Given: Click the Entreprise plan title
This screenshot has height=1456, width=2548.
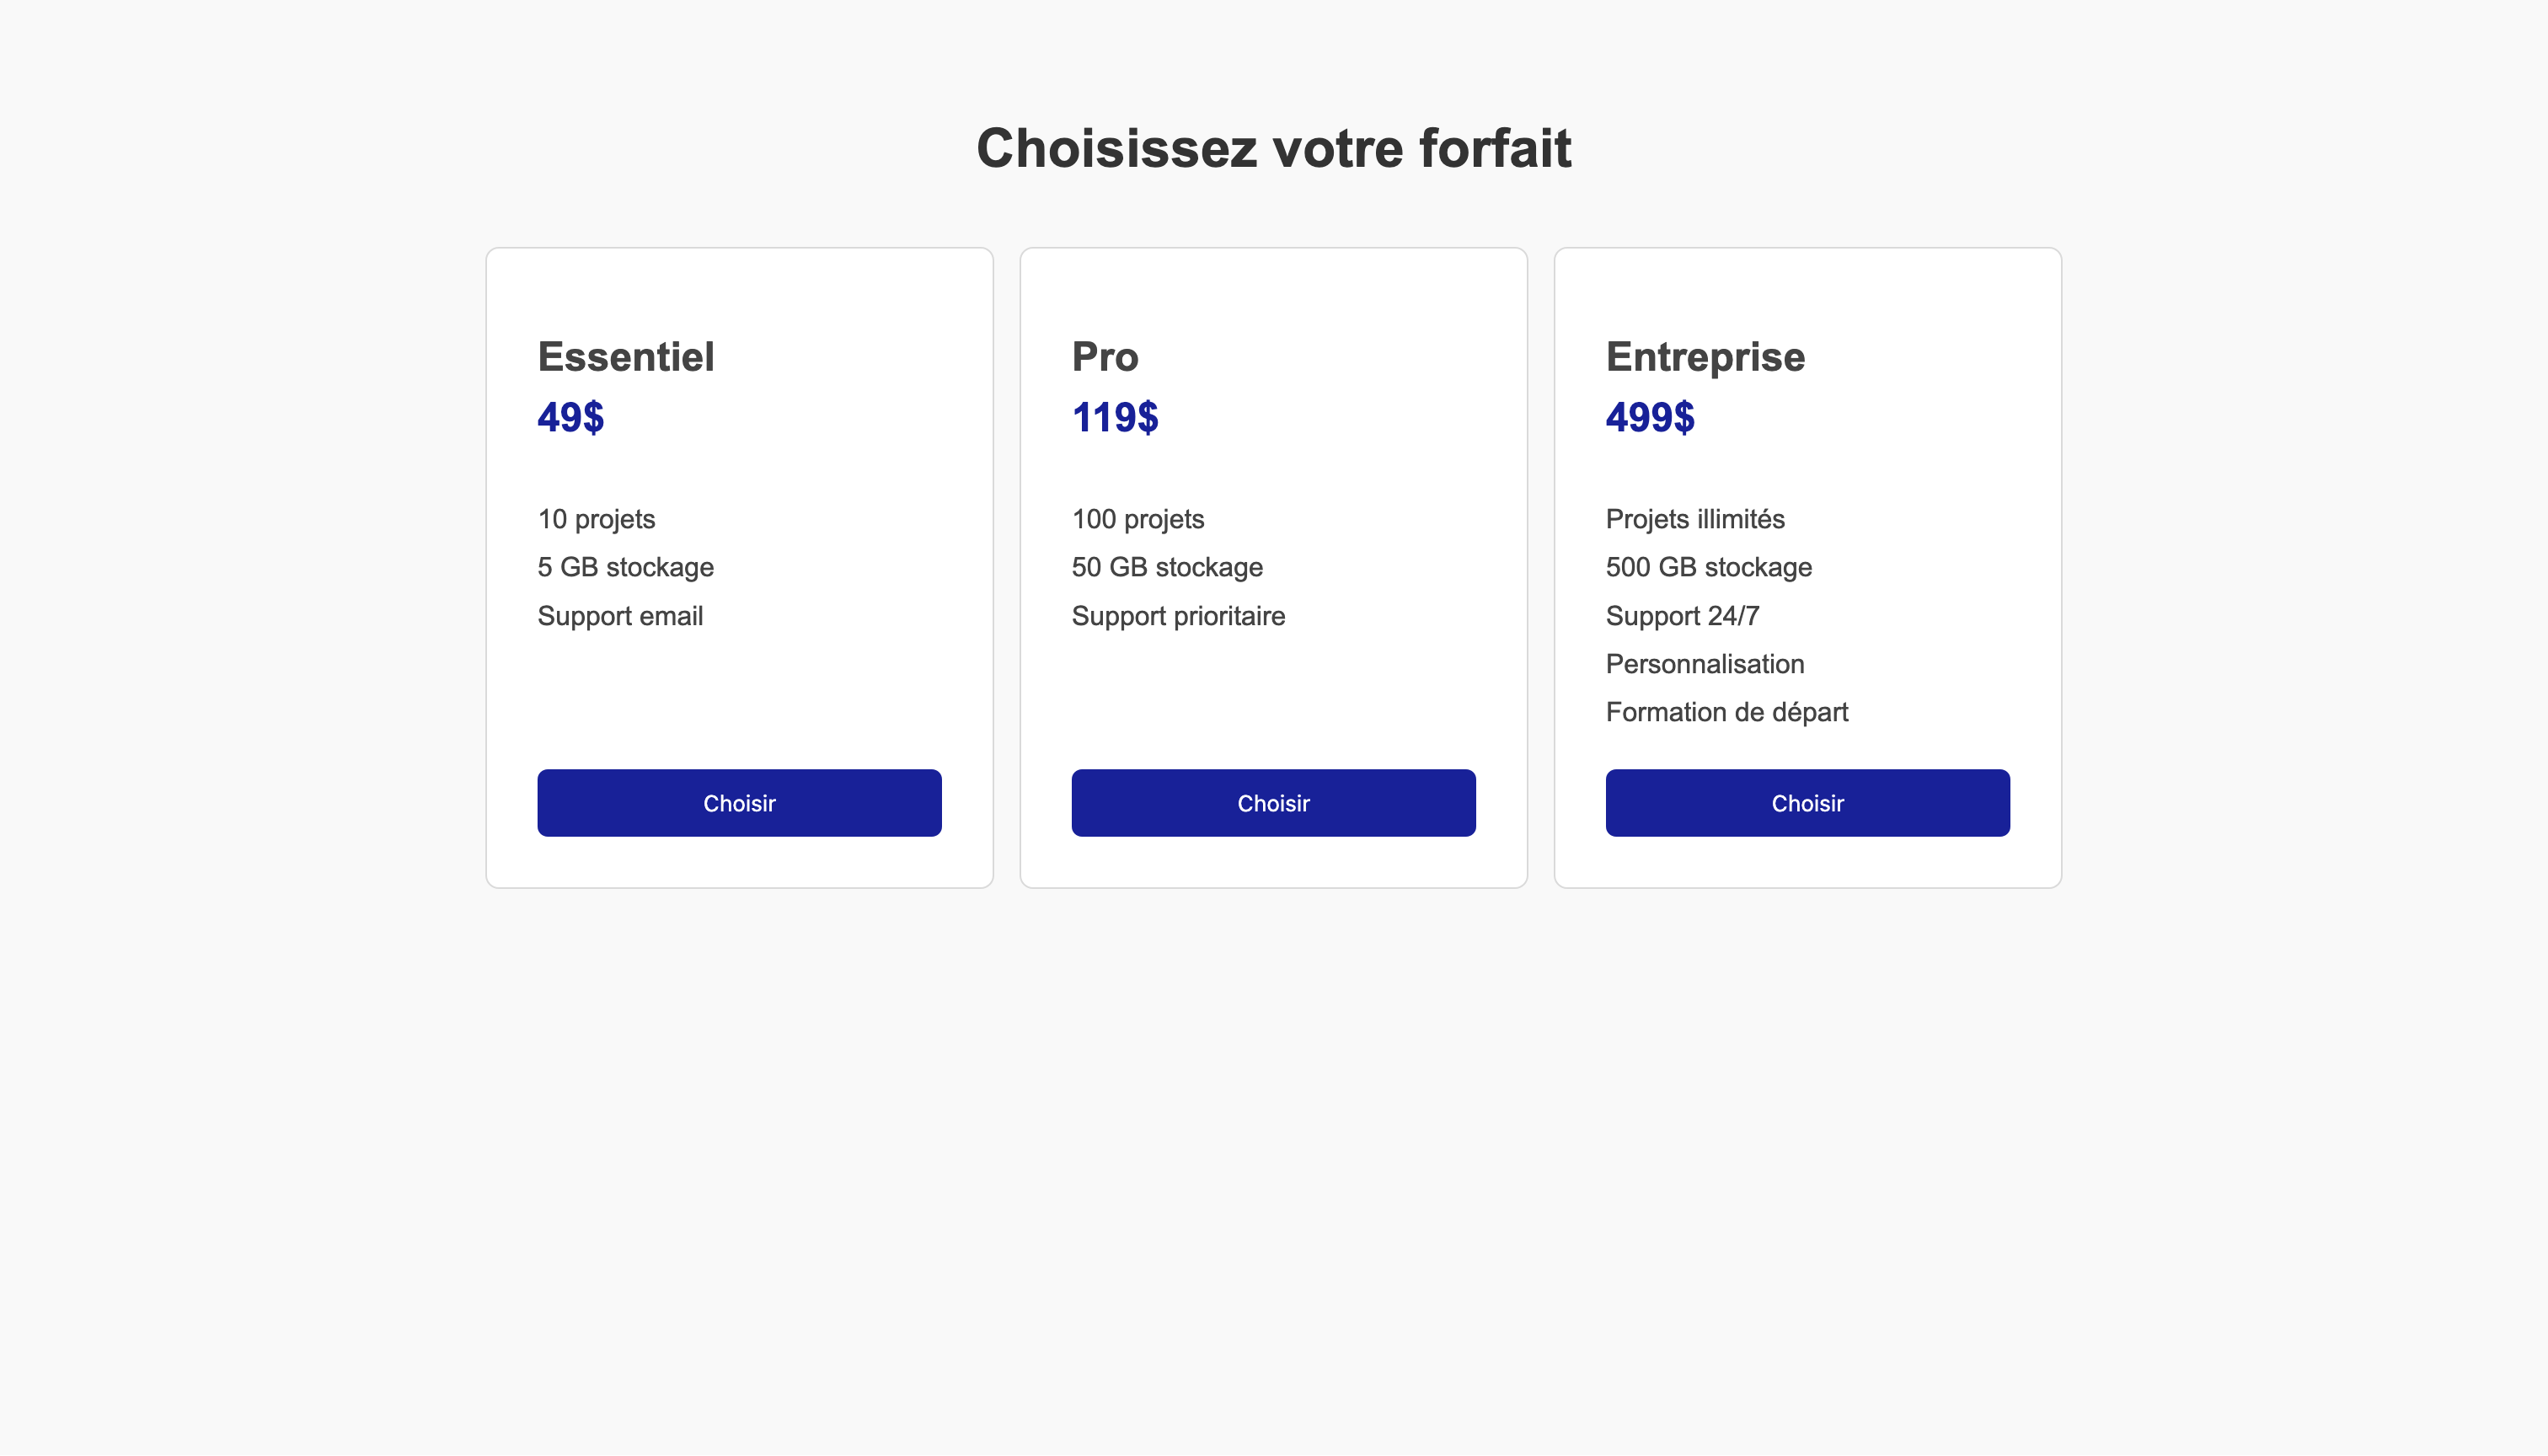Looking at the screenshot, I should pos(1705,357).
